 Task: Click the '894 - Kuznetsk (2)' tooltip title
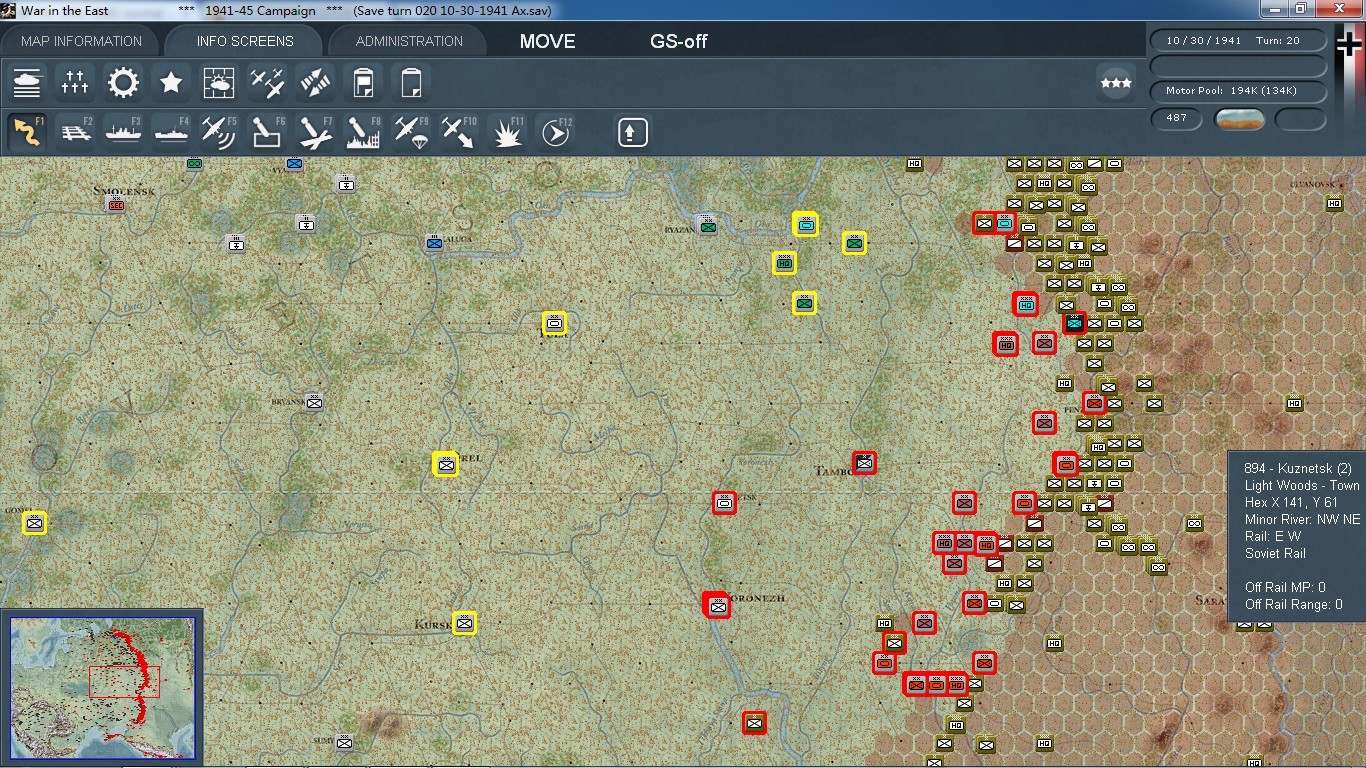coord(1298,468)
